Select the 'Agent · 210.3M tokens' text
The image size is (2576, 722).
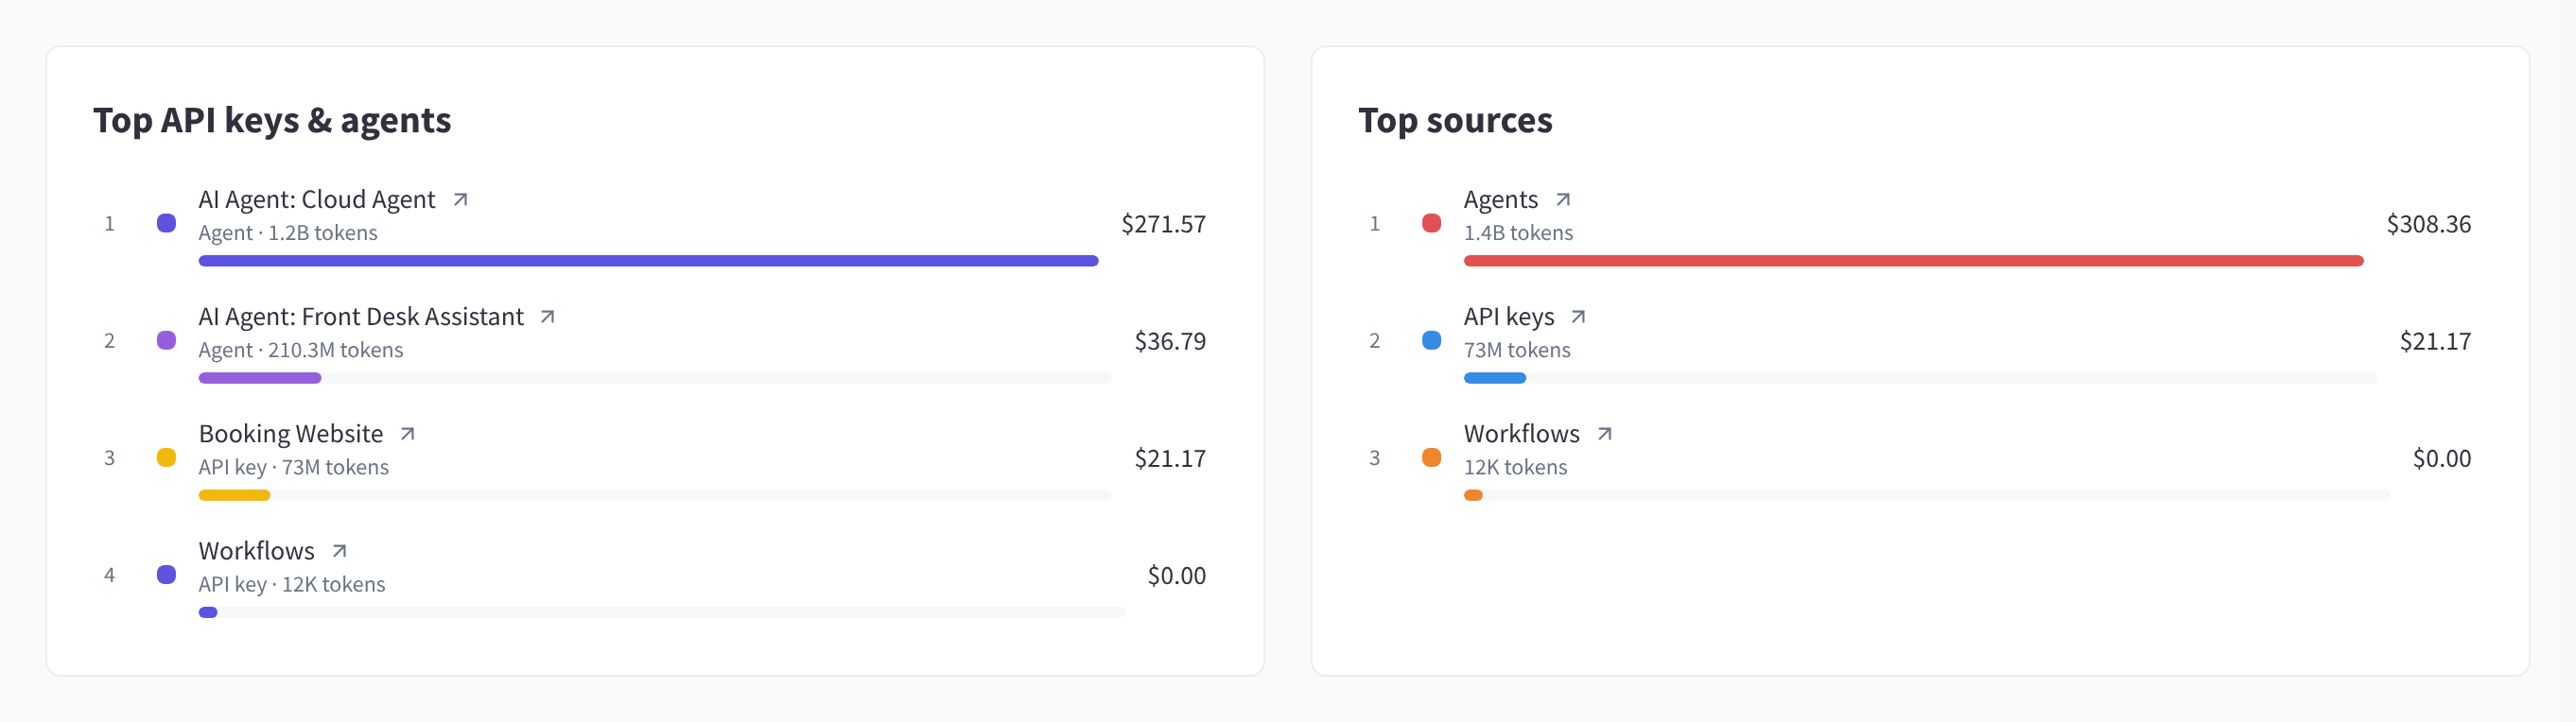301,350
